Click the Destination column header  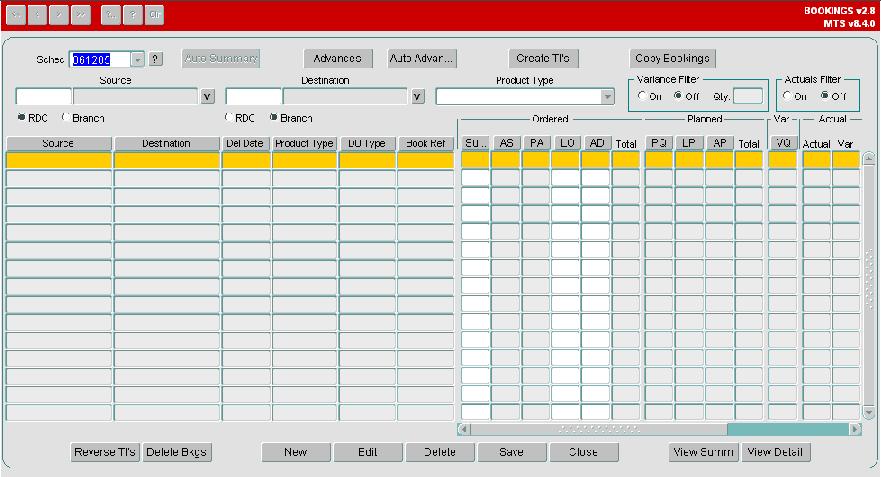point(167,143)
